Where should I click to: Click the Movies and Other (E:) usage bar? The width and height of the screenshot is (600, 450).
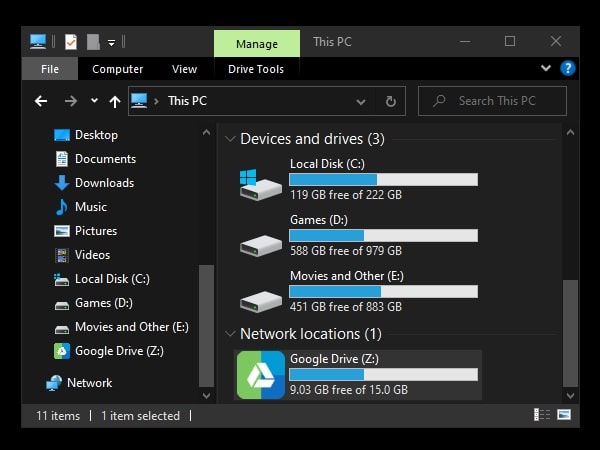coord(383,292)
